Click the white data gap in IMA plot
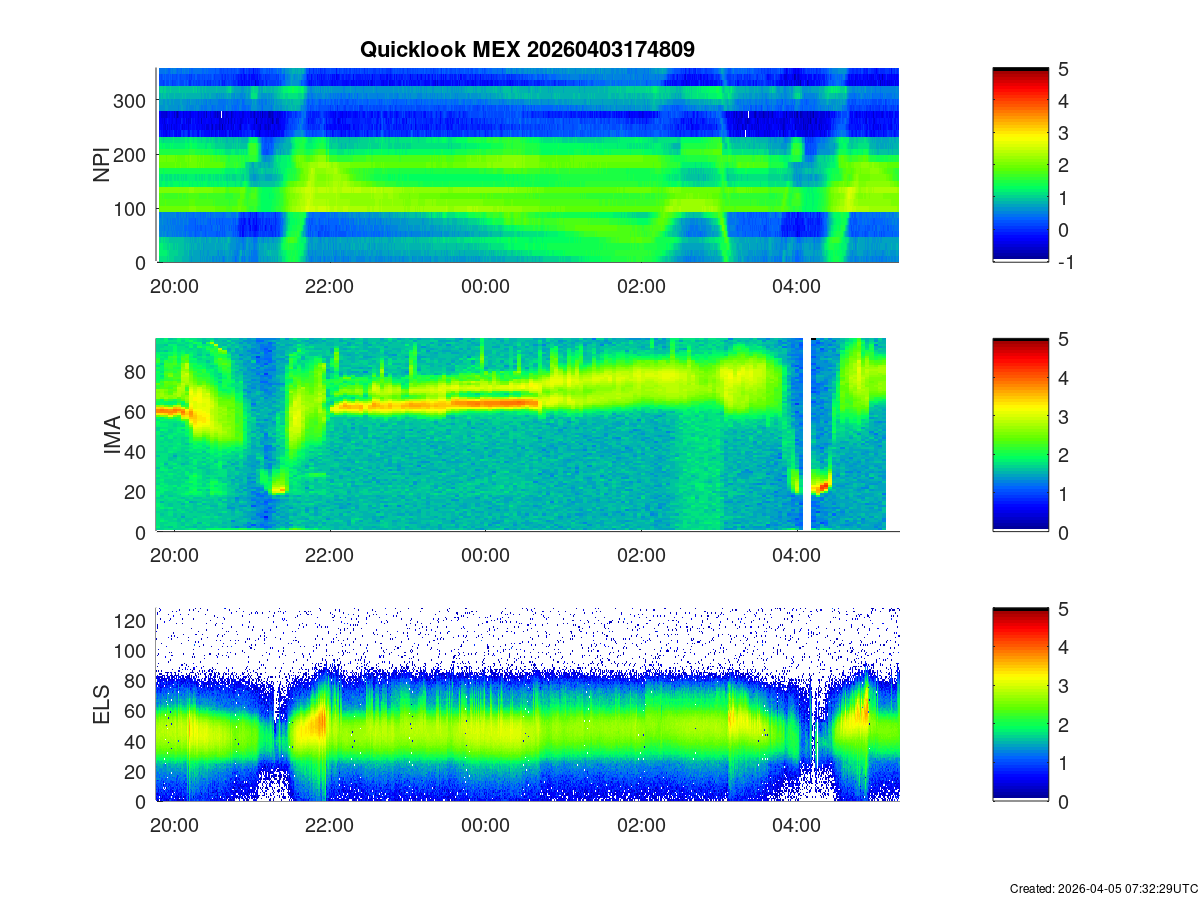Viewport: 1200px width, 900px height. [807, 435]
